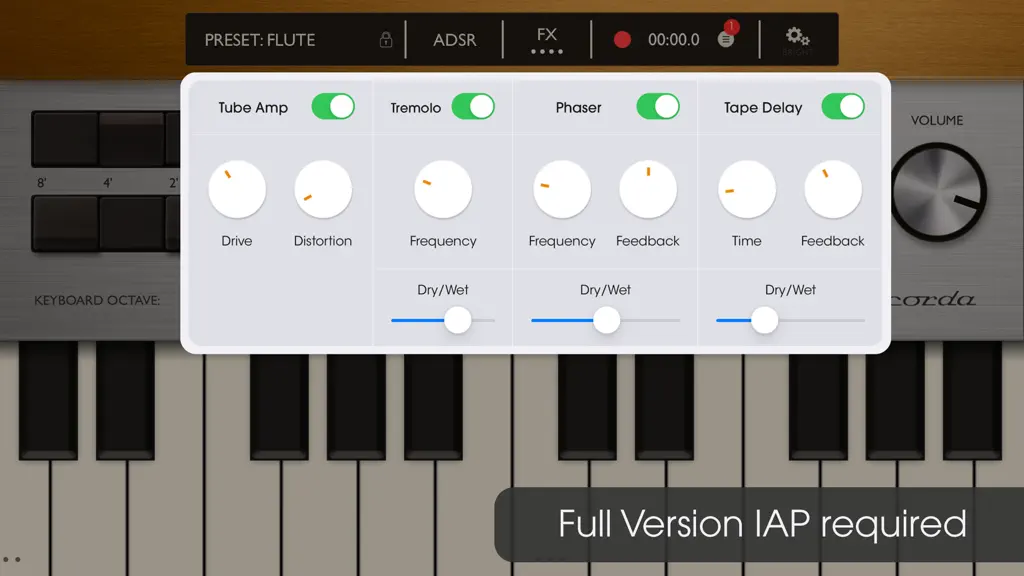Screen dimensions: 1024x576
Task: Click the Tape Delay Feedback knob
Action: tap(833, 189)
